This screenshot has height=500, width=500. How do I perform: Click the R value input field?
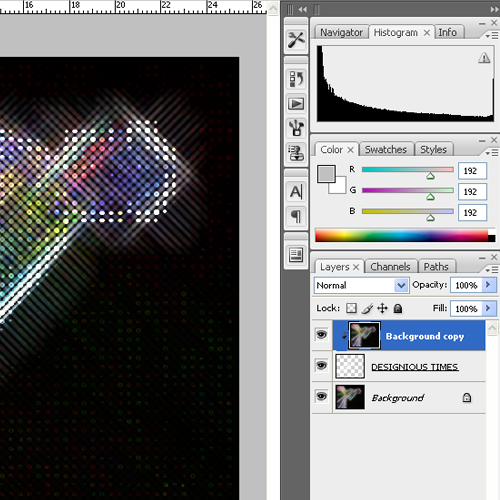(472, 171)
